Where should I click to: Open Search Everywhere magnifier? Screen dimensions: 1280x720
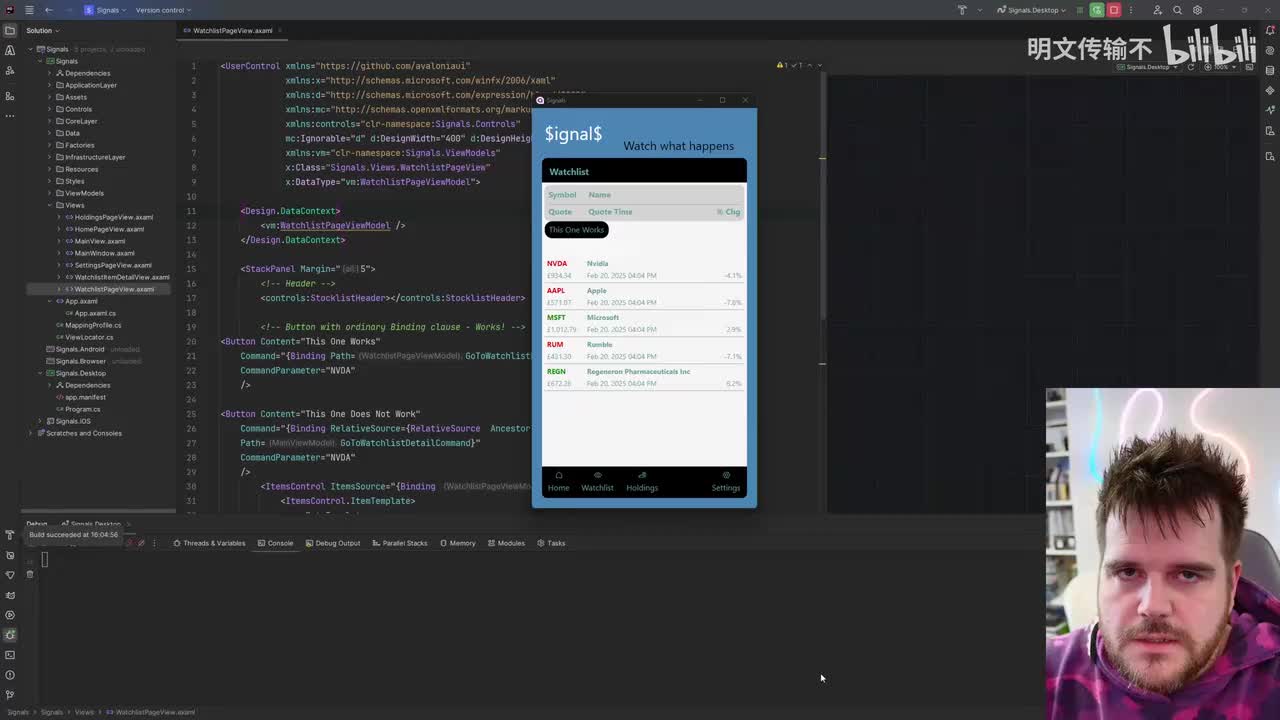[x=1177, y=10]
